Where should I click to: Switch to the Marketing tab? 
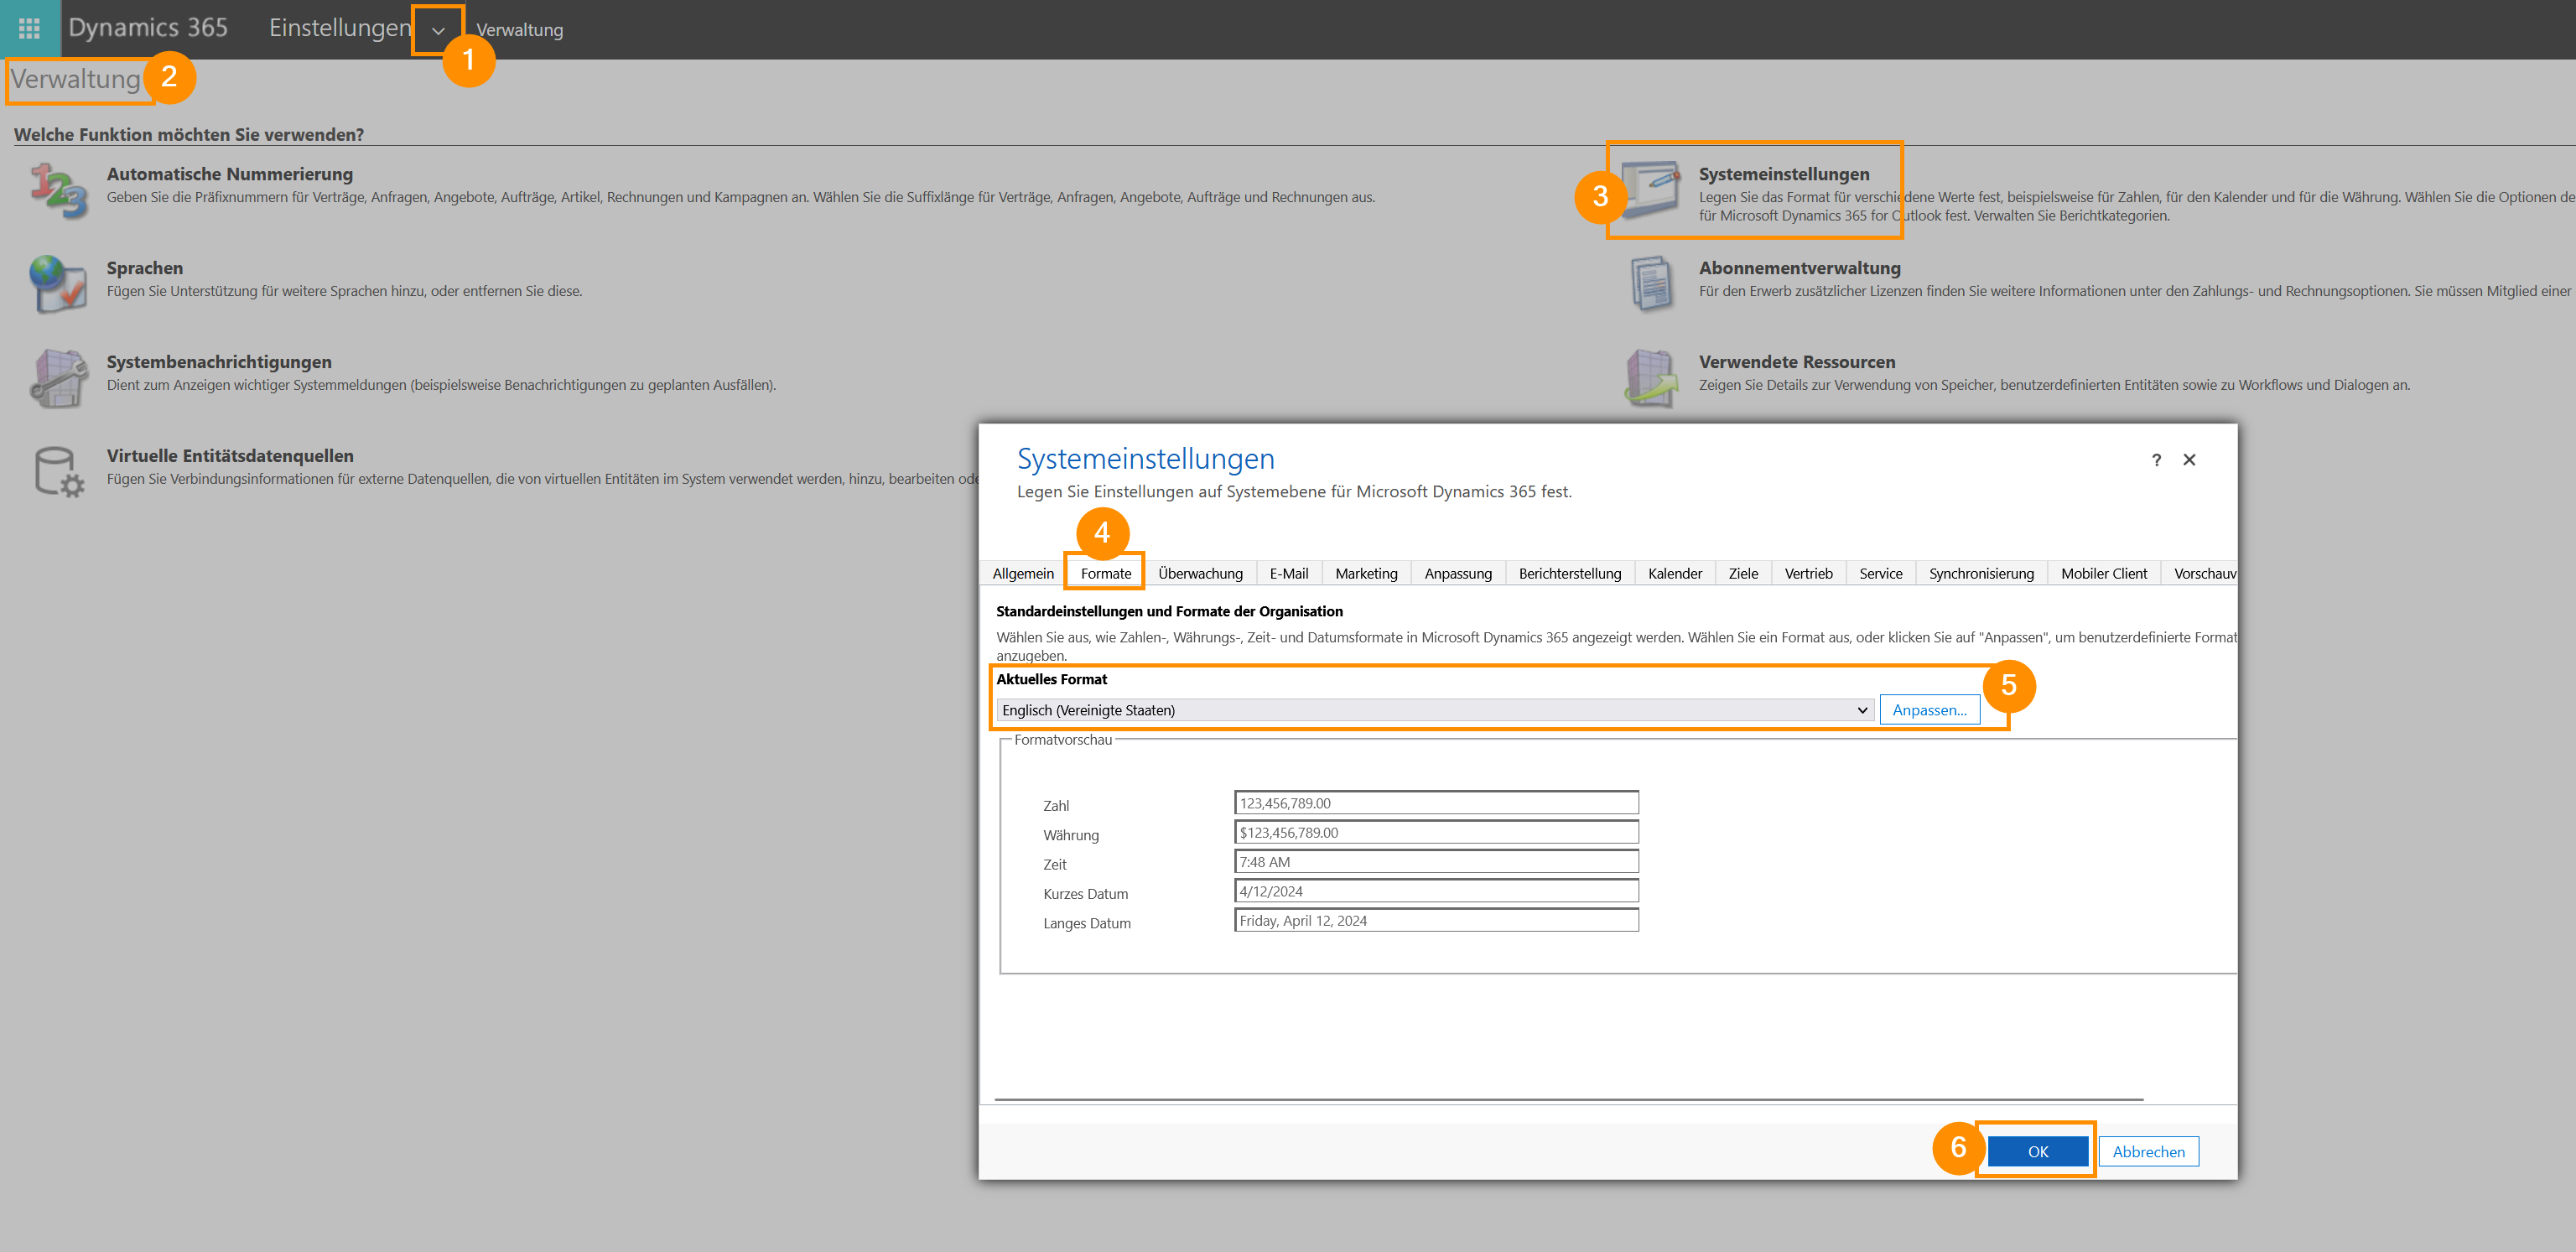[x=1366, y=573]
